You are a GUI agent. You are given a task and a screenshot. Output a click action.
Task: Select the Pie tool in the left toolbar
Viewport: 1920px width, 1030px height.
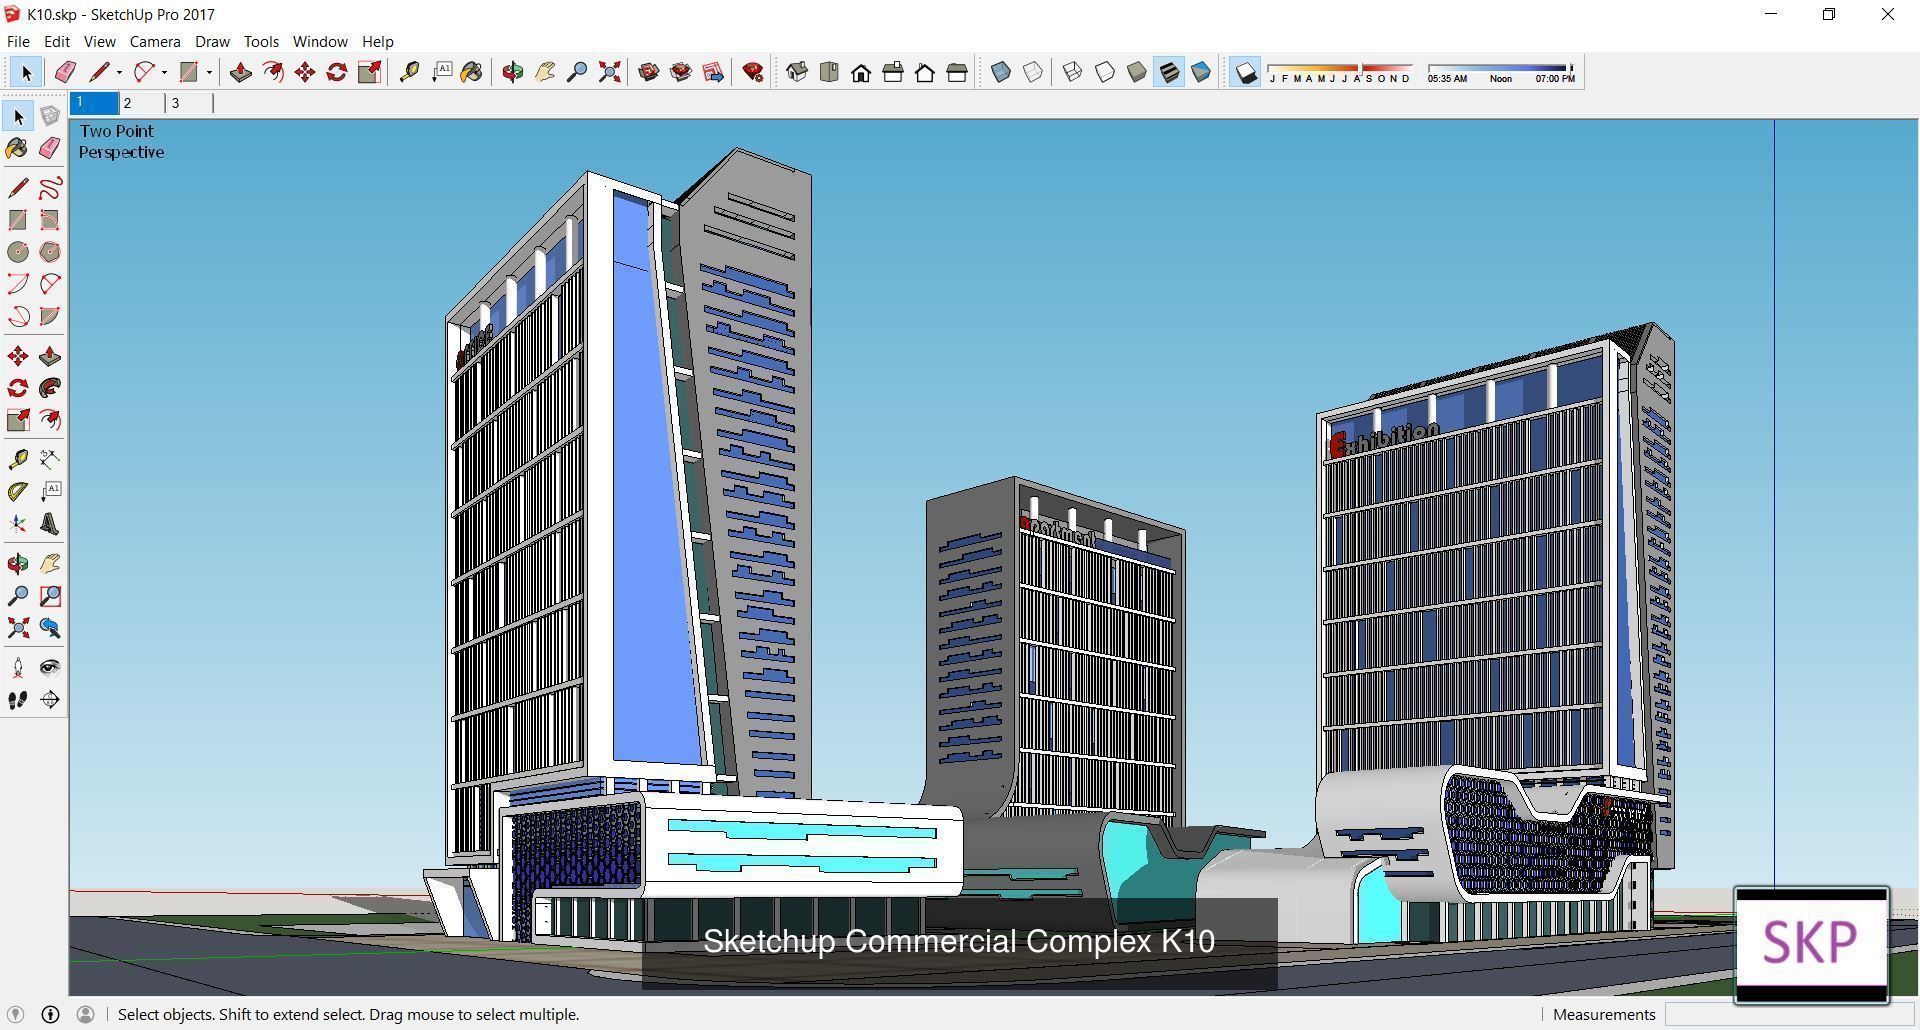(50, 316)
